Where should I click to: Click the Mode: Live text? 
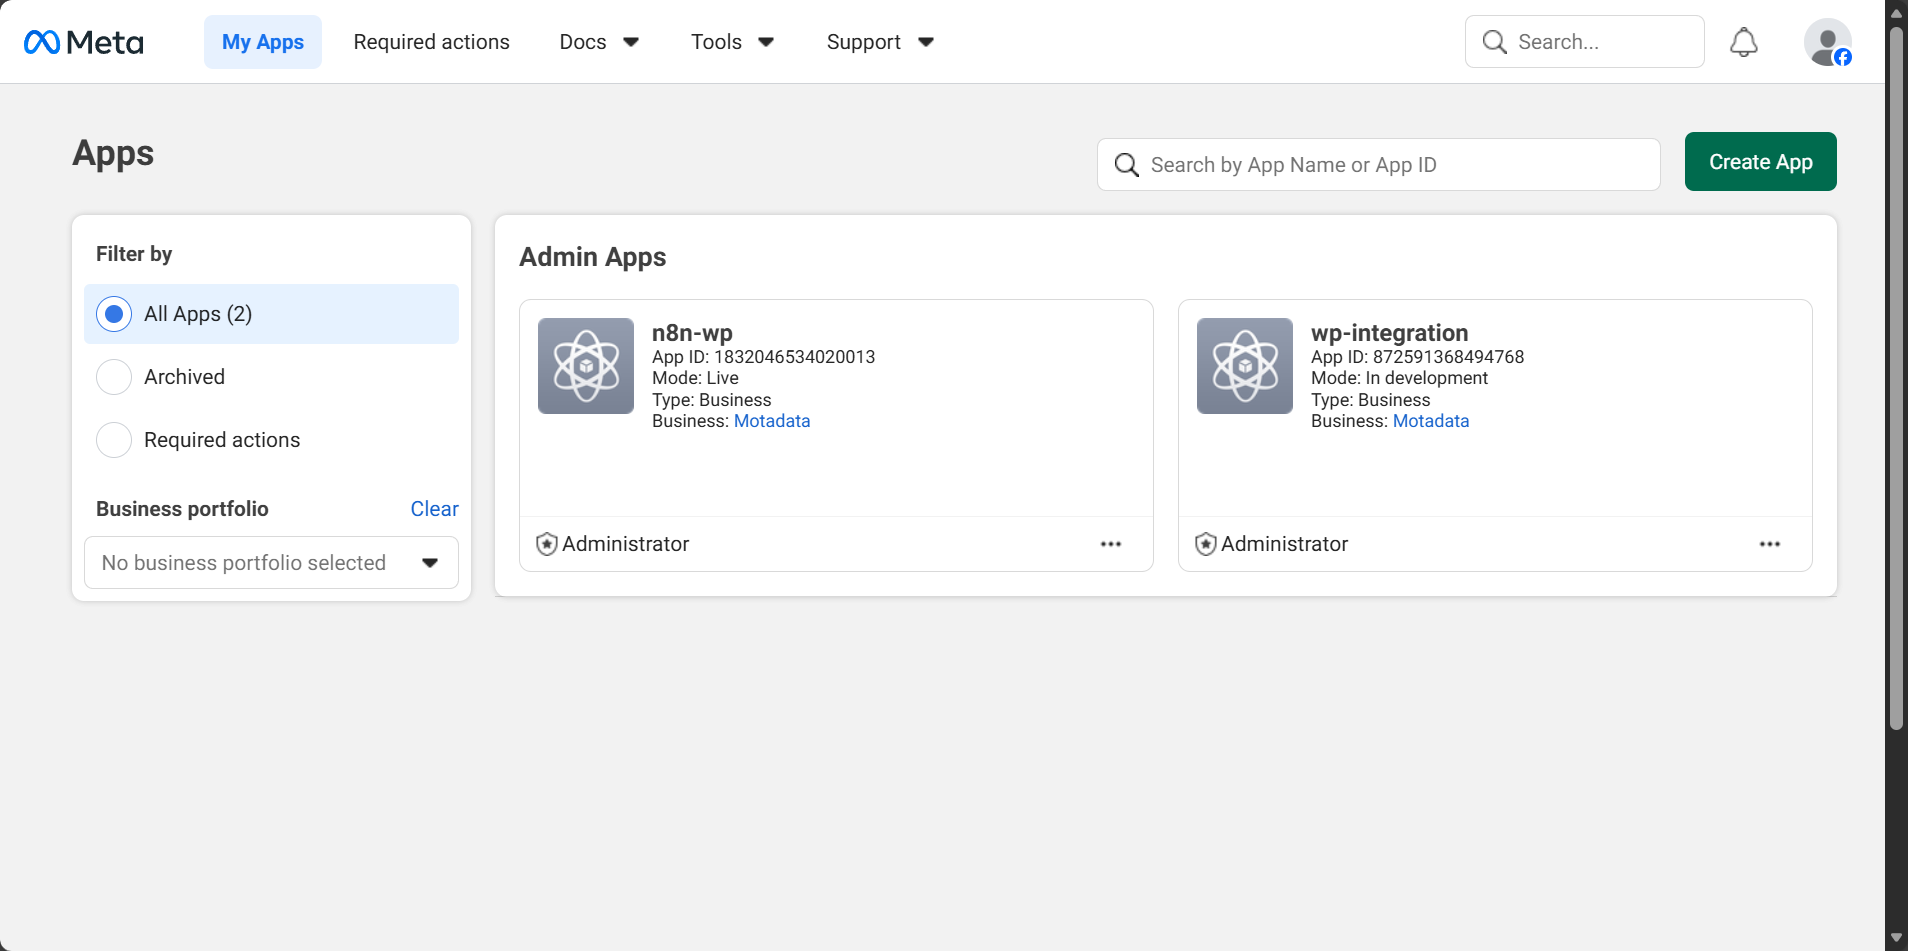[695, 378]
